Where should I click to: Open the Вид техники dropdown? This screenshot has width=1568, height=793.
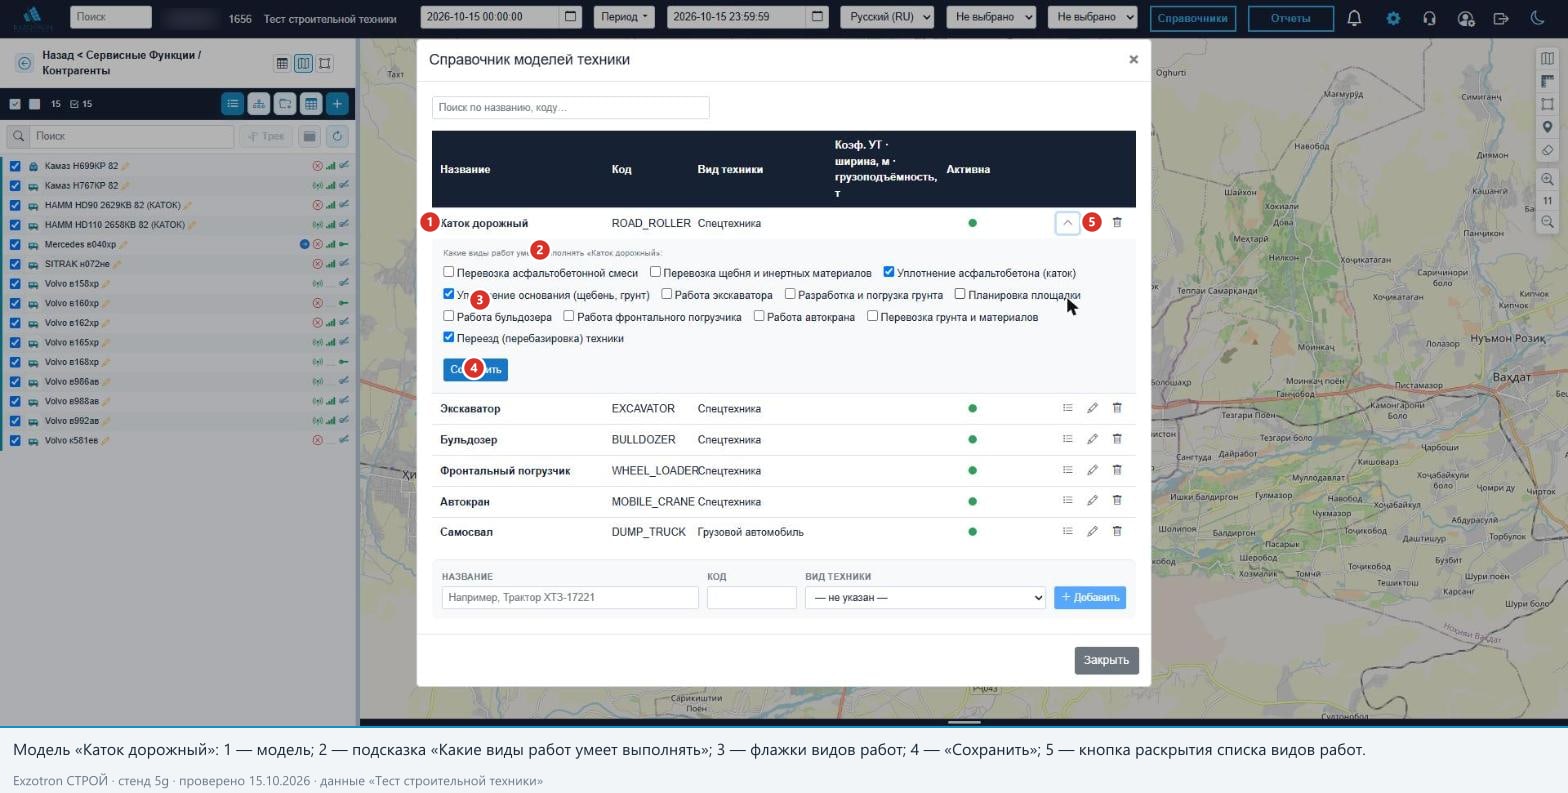pyautogui.click(x=925, y=597)
